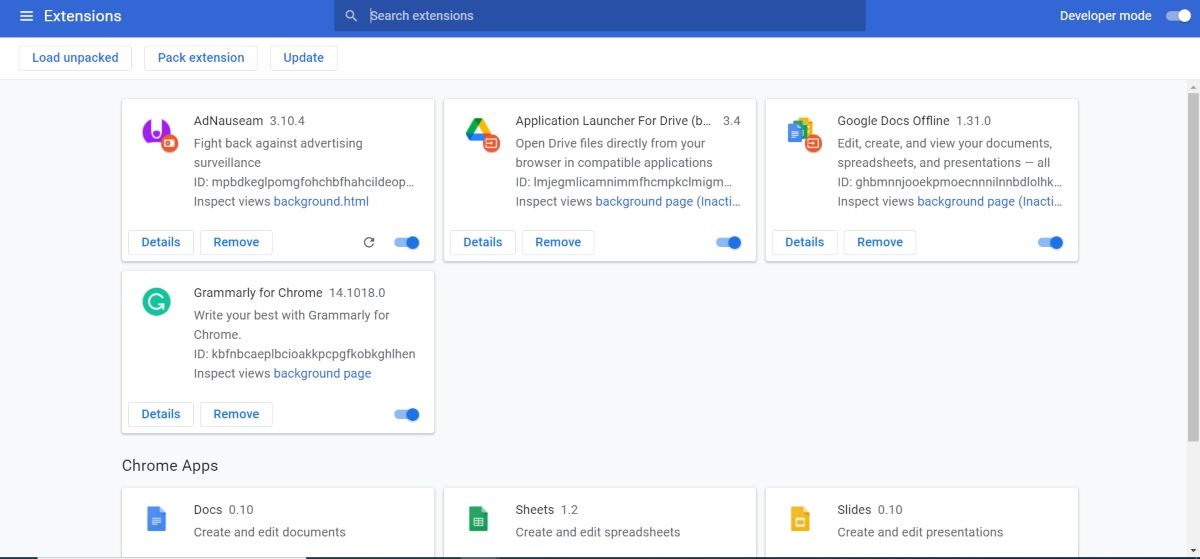Click 'Create and edit presentations' text
This screenshot has width=1200, height=559.
[x=920, y=533]
